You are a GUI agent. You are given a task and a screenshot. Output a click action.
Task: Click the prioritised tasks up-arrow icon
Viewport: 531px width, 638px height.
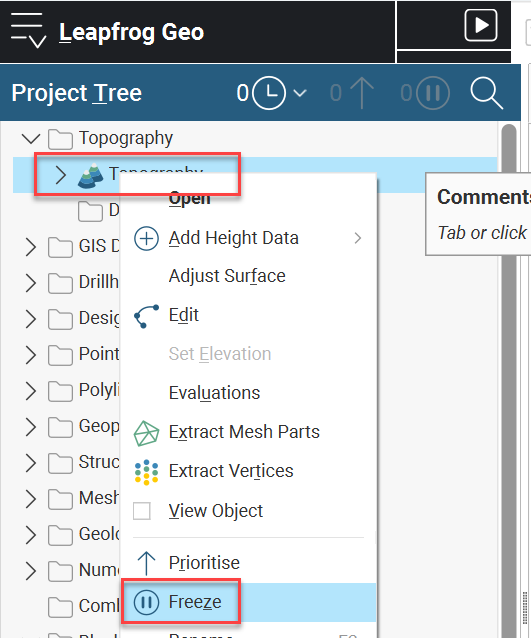pos(362,93)
